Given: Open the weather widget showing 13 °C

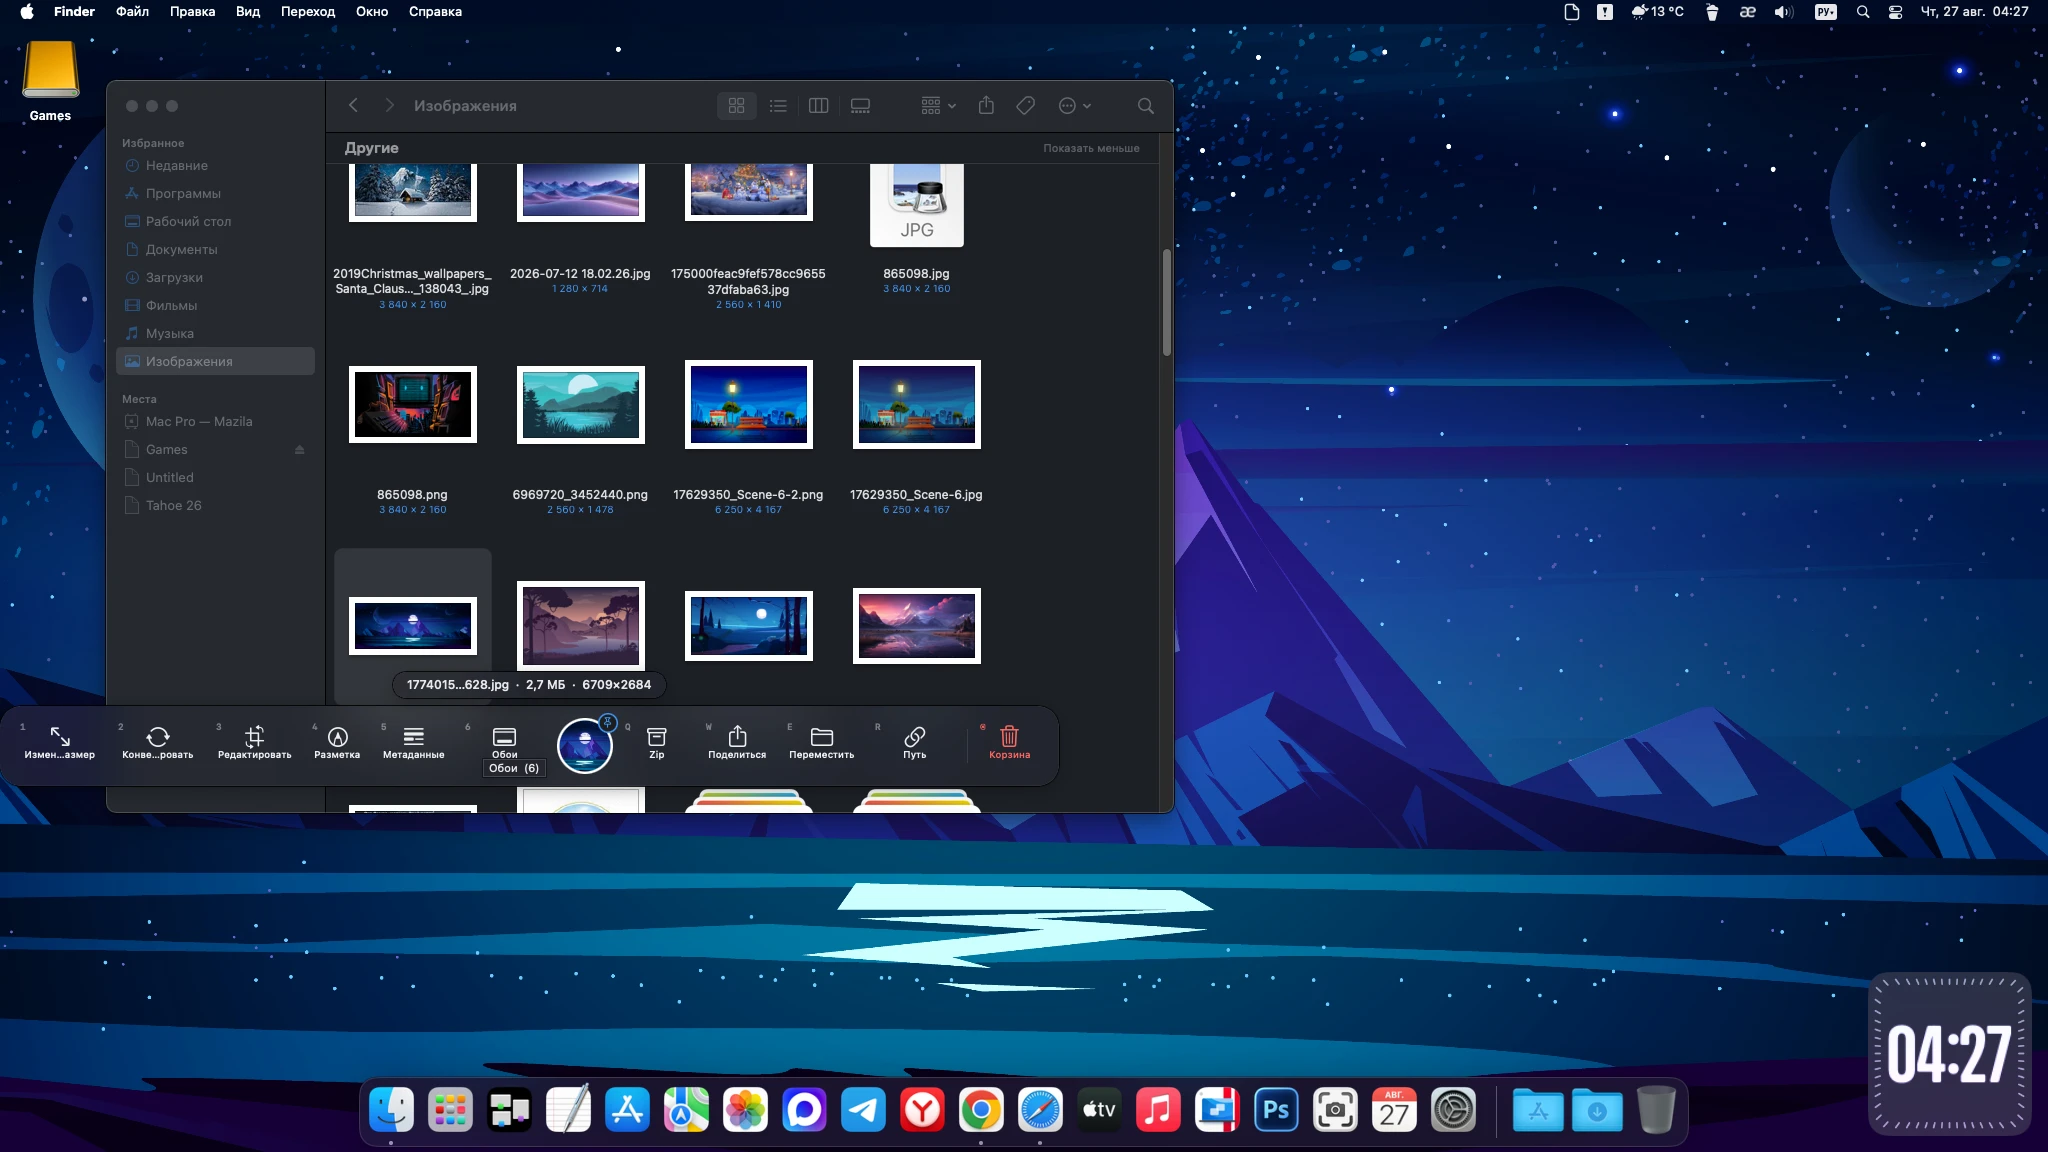Looking at the screenshot, I should pyautogui.click(x=1658, y=12).
